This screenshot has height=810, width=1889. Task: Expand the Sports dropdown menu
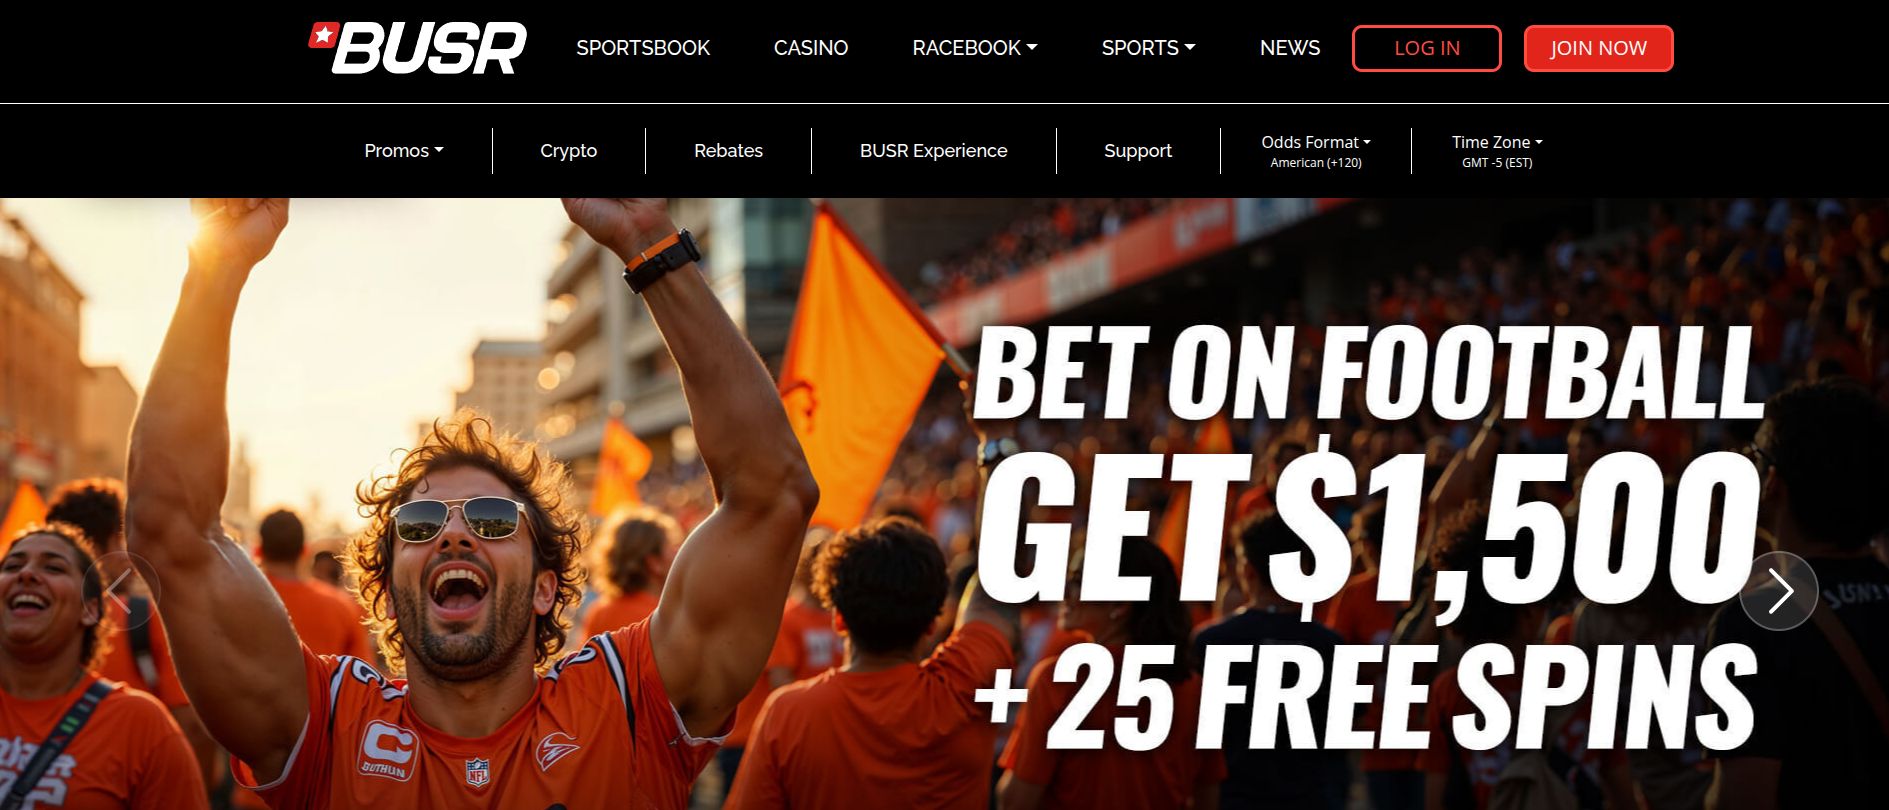[x=1148, y=48]
